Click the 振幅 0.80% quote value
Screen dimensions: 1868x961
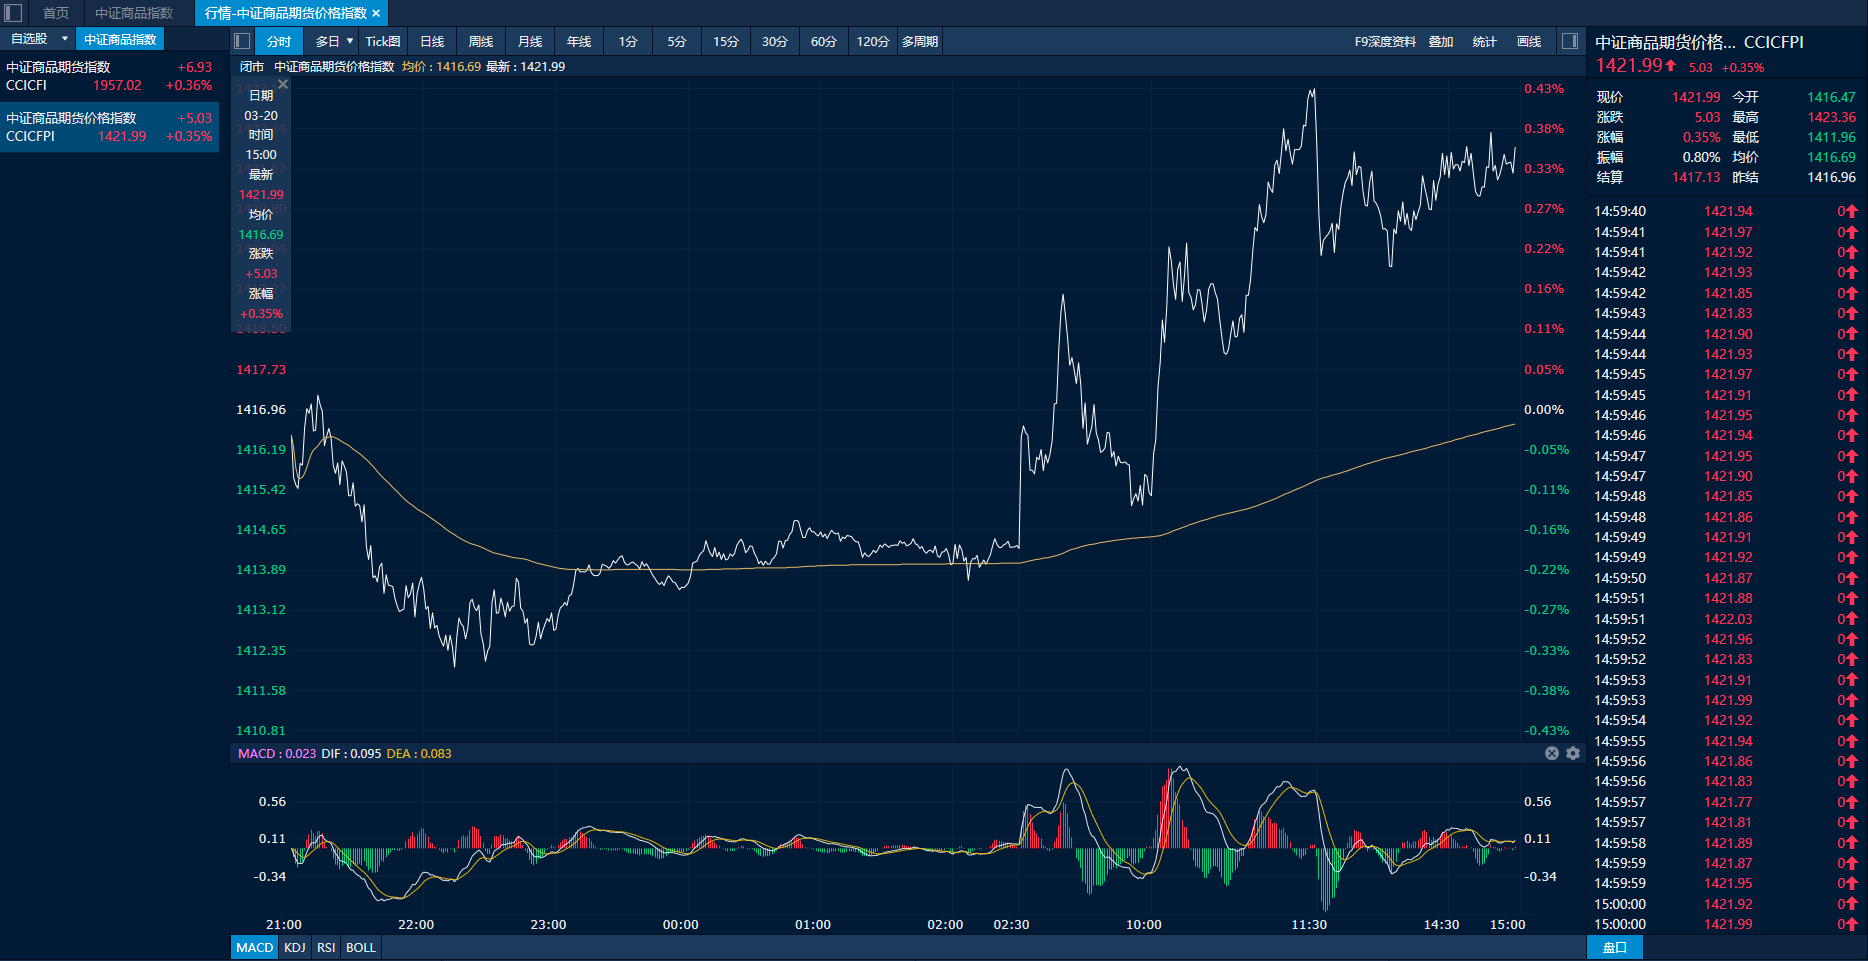pyautogui.click(x=1701, y=157)
